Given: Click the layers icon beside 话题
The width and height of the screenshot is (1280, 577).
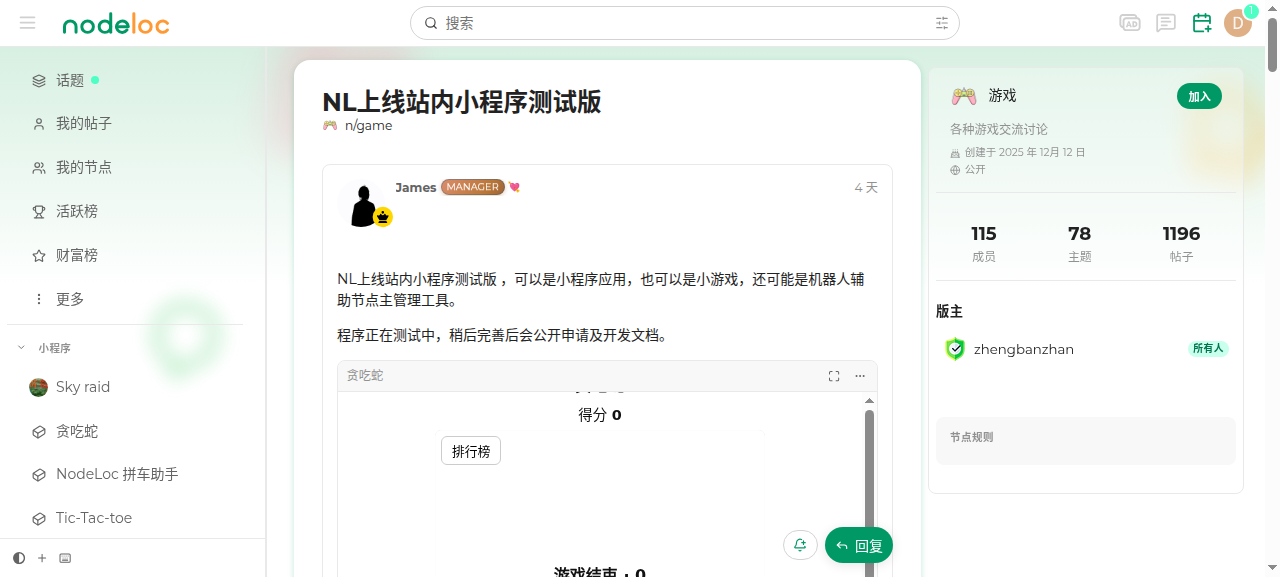Looking at the screenshot, I should pyautogui.click(x=39, y=80).
